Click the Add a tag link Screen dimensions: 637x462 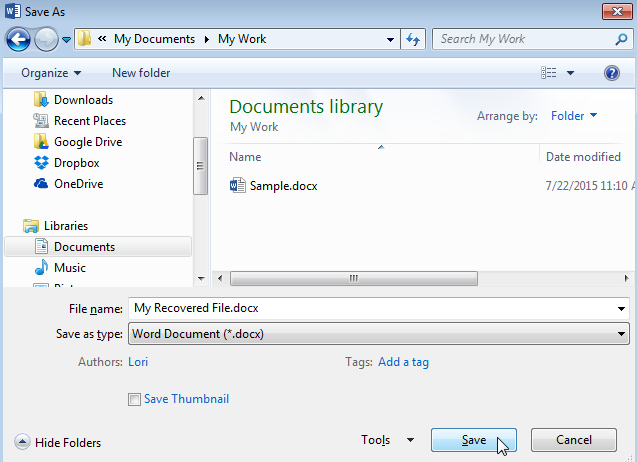point(403,362)
